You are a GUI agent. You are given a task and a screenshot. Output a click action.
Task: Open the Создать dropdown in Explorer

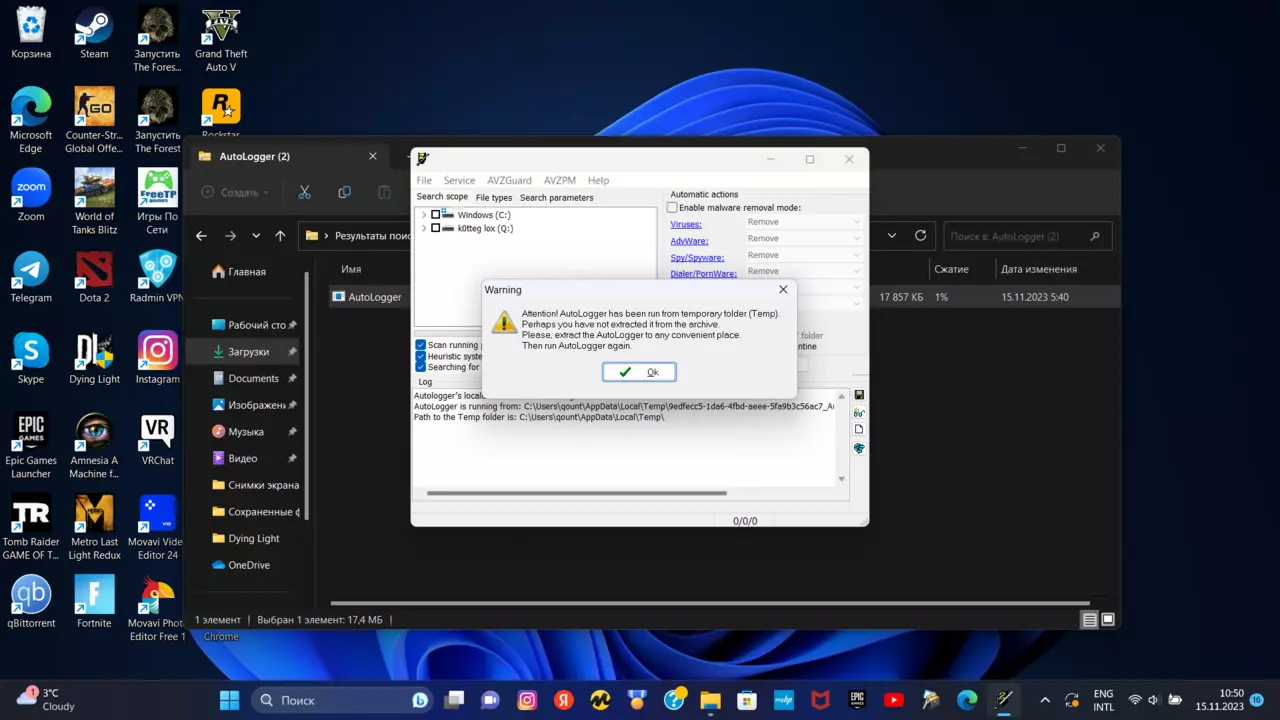click(235, 192)
